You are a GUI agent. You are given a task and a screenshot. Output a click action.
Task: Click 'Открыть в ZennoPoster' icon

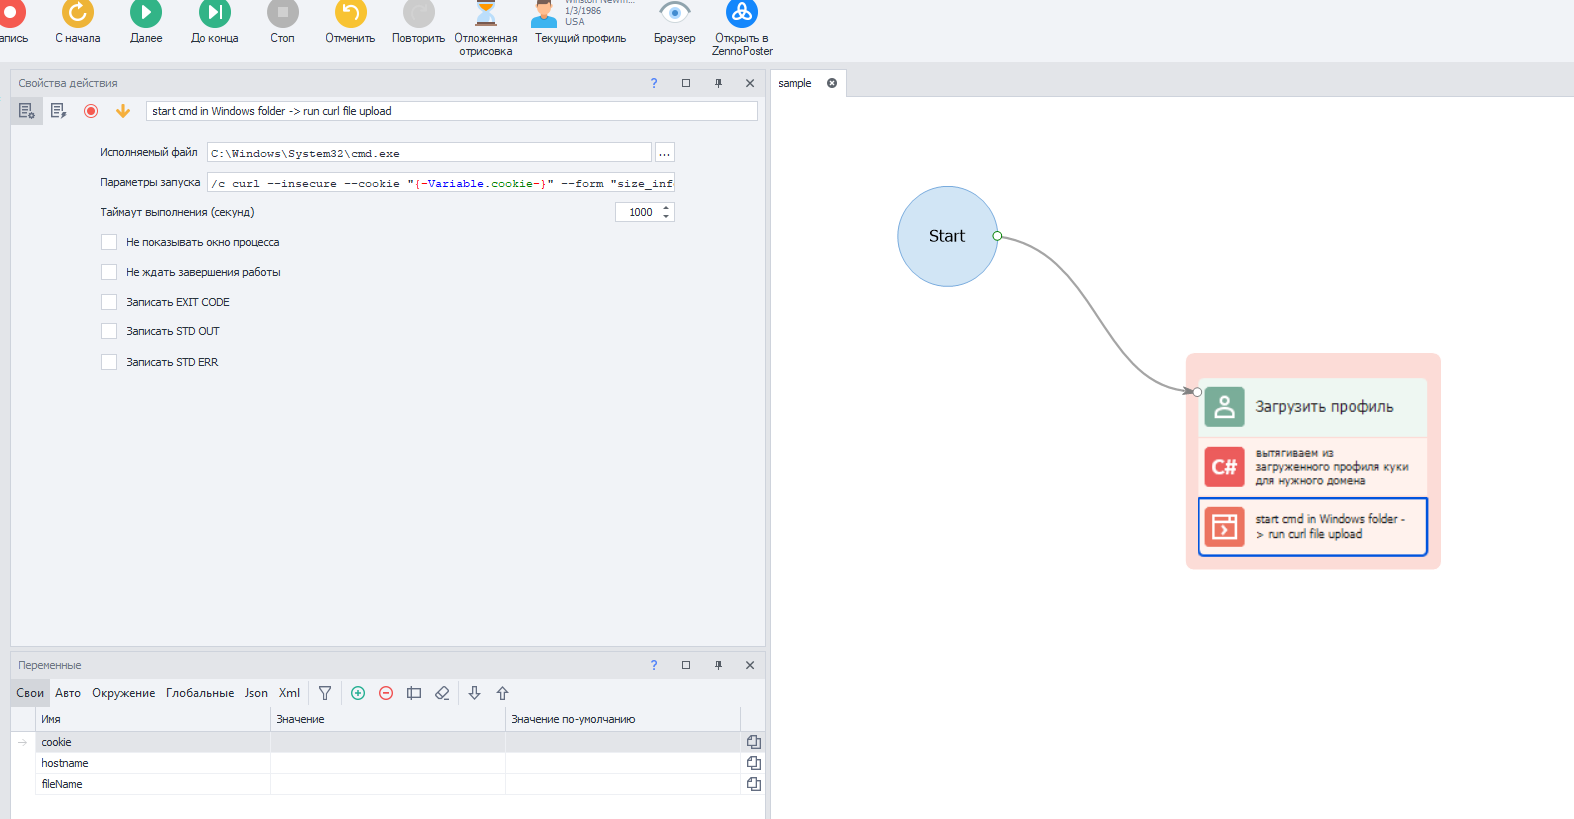pyautogui.click(x=742, y=14)
